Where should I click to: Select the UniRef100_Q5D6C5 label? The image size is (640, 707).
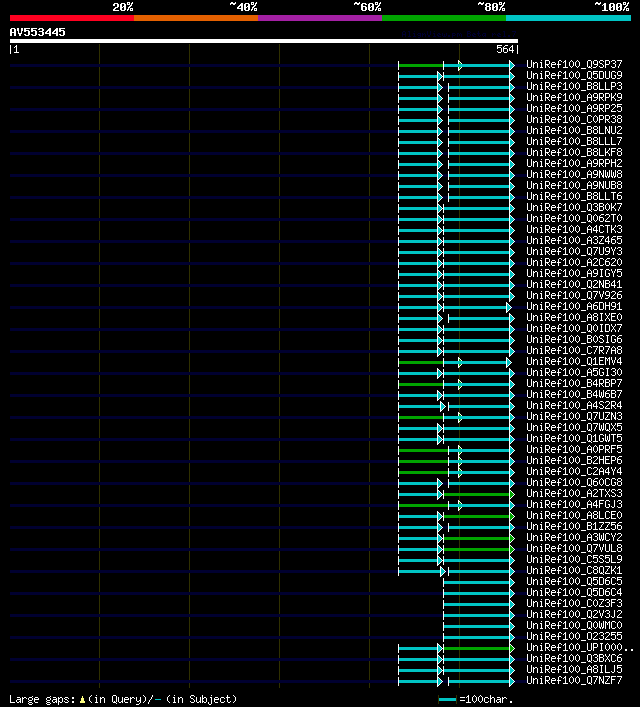pyautogui.click(x=574, y=581)
